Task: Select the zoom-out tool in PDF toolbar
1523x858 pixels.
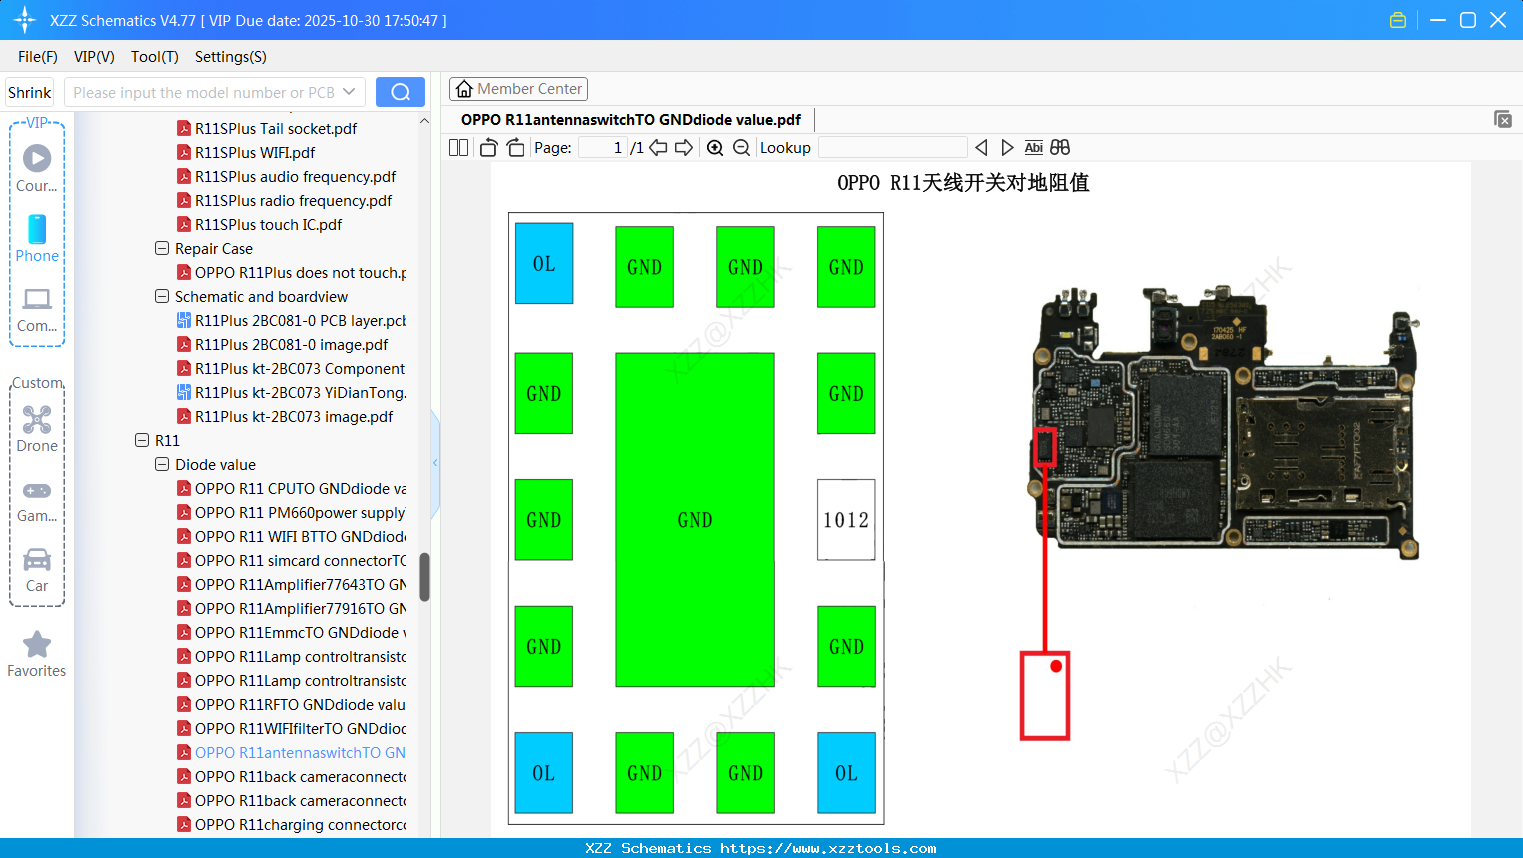Action: point(741,147)
